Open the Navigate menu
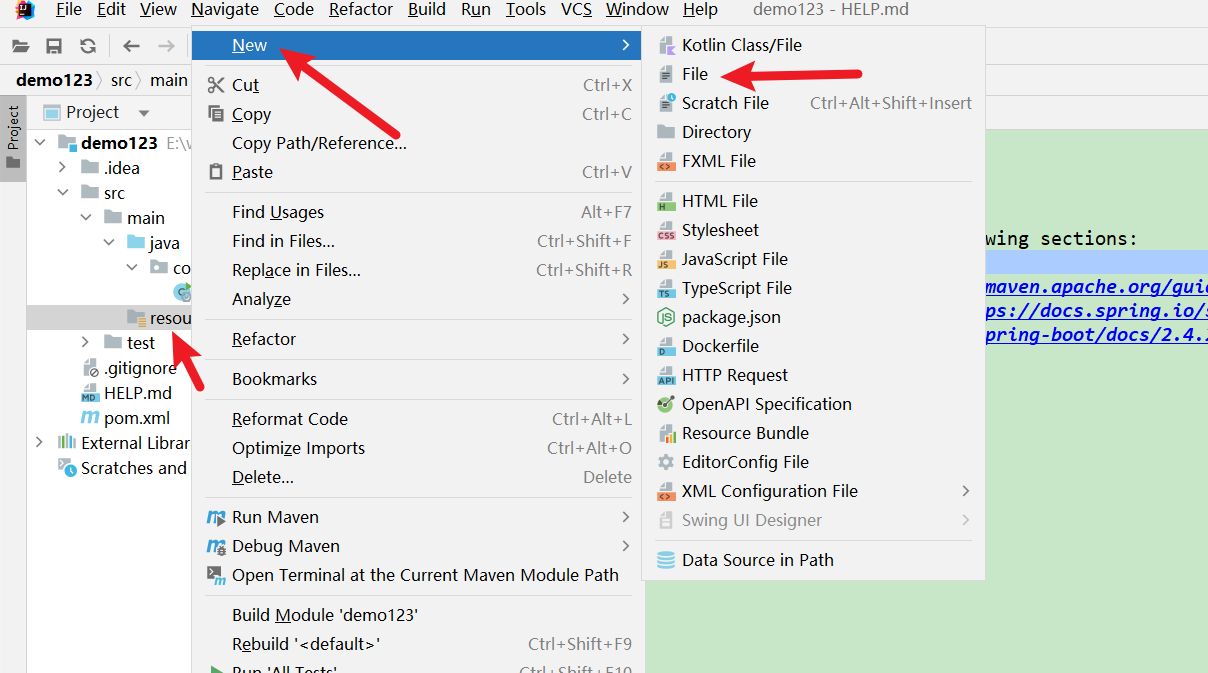 pos(225,10)
